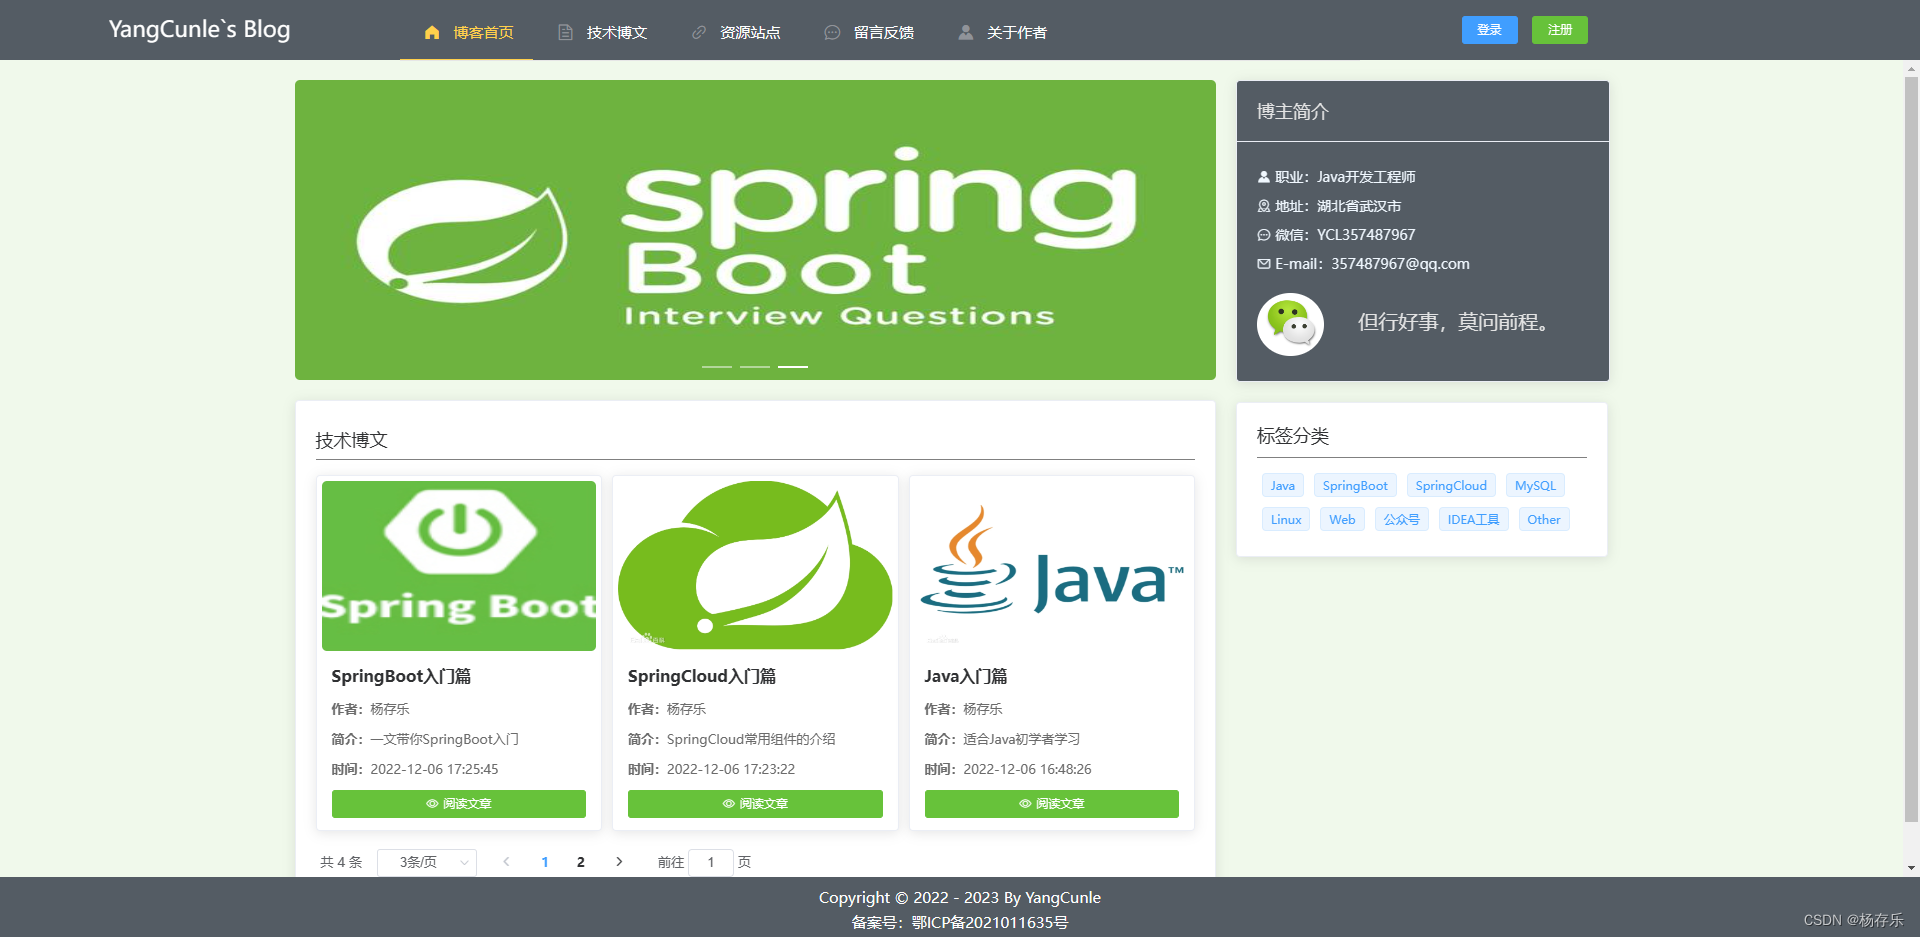Image resolution: width=1920 pixels, height=937 pixels.
Task: Read the Java入门篇 article via 阅读文章
Action: tap(1052, 804)
